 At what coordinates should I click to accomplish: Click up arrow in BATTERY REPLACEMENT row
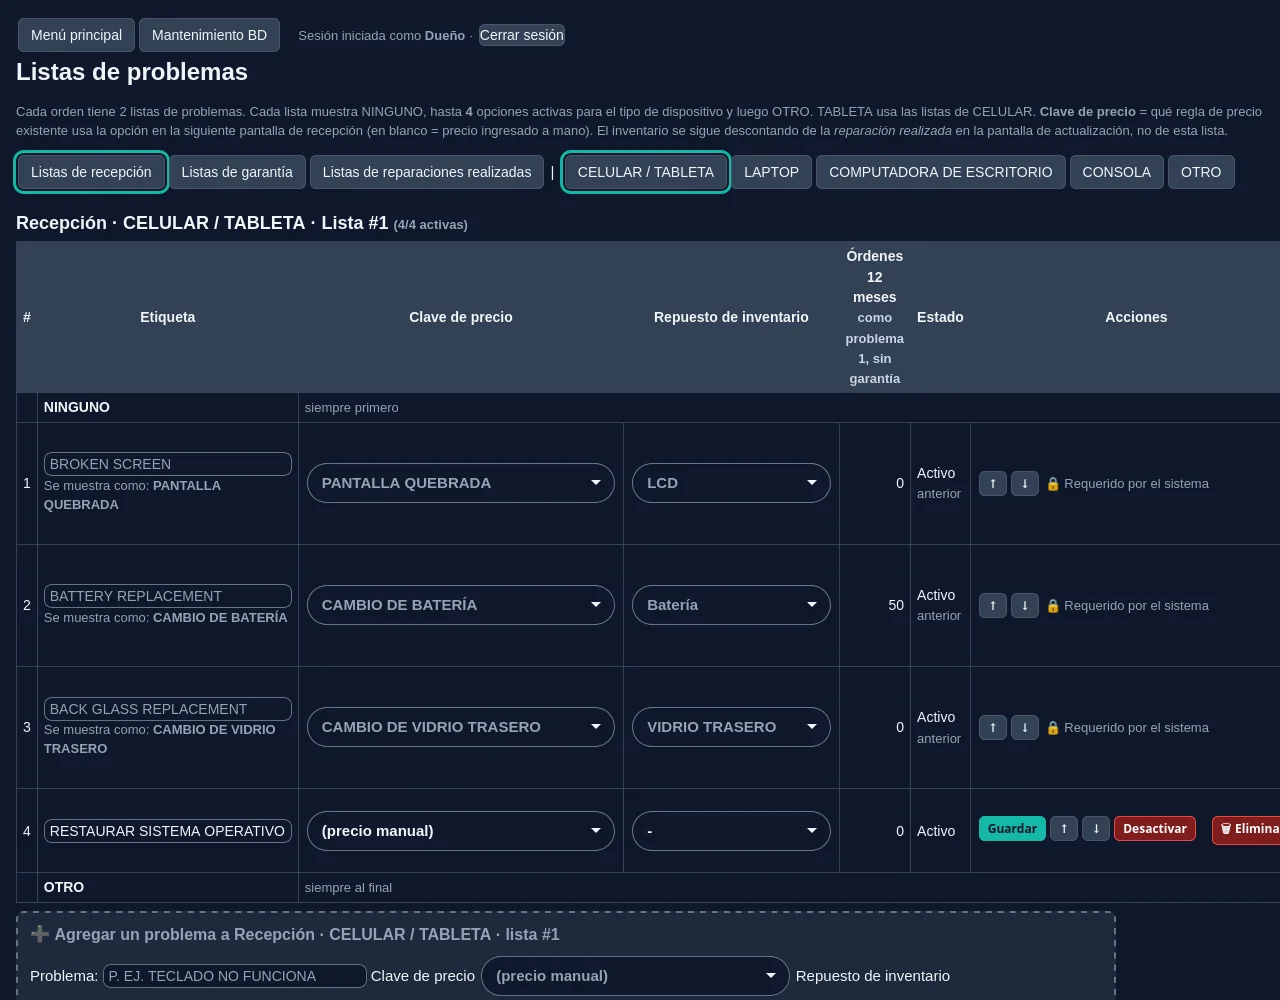993,605
